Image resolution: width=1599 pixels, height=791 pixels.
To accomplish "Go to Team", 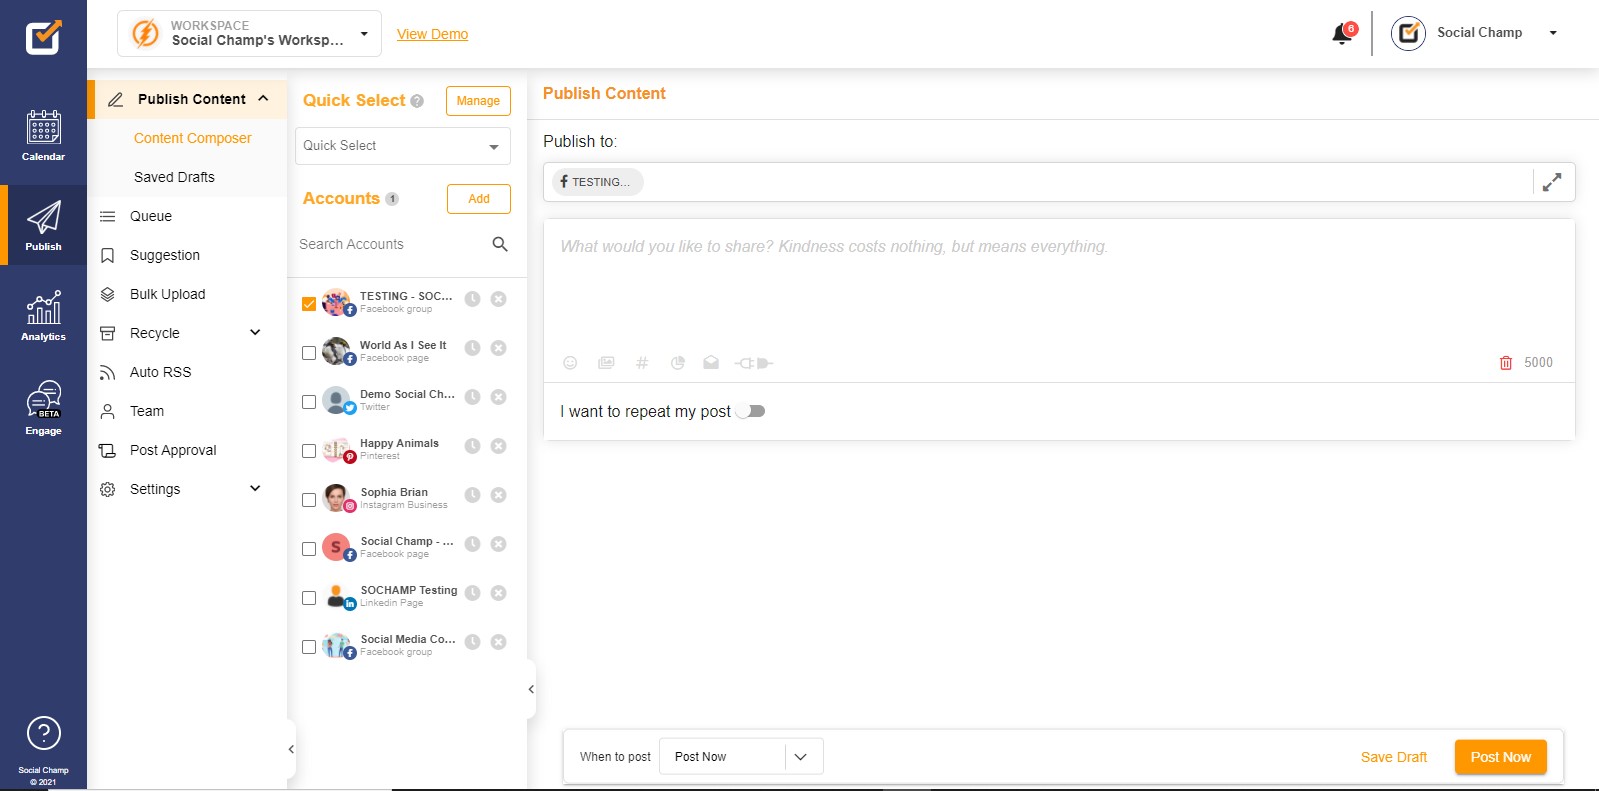I will pyautogui.click(x=147, y=411).
